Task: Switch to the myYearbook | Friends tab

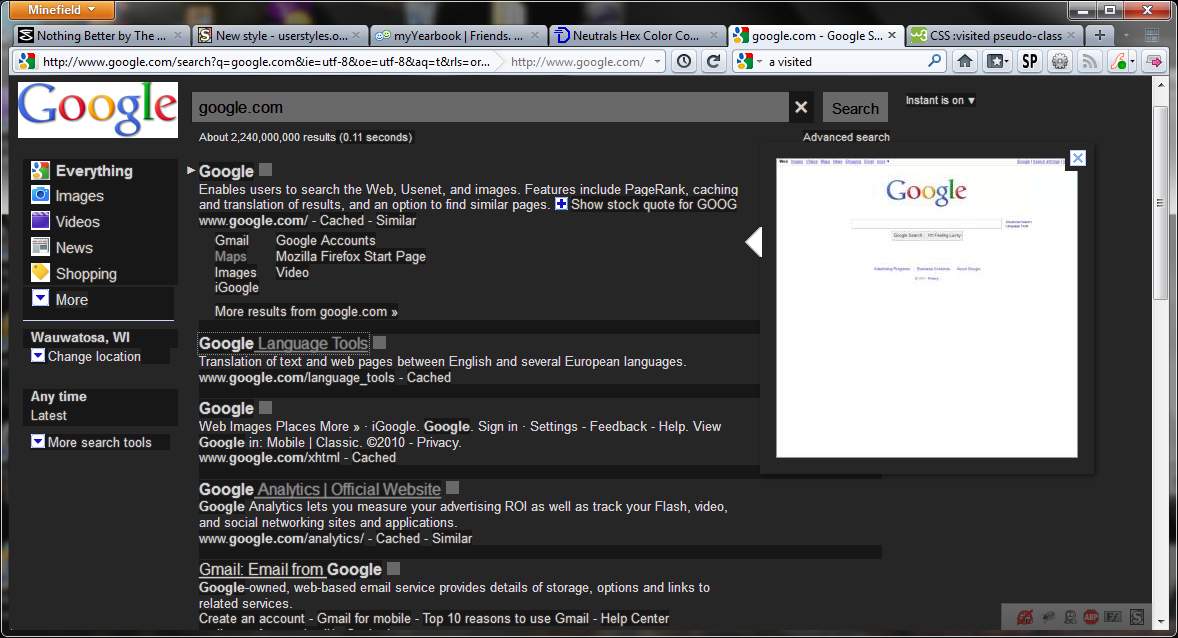Action: click(458, 35)
